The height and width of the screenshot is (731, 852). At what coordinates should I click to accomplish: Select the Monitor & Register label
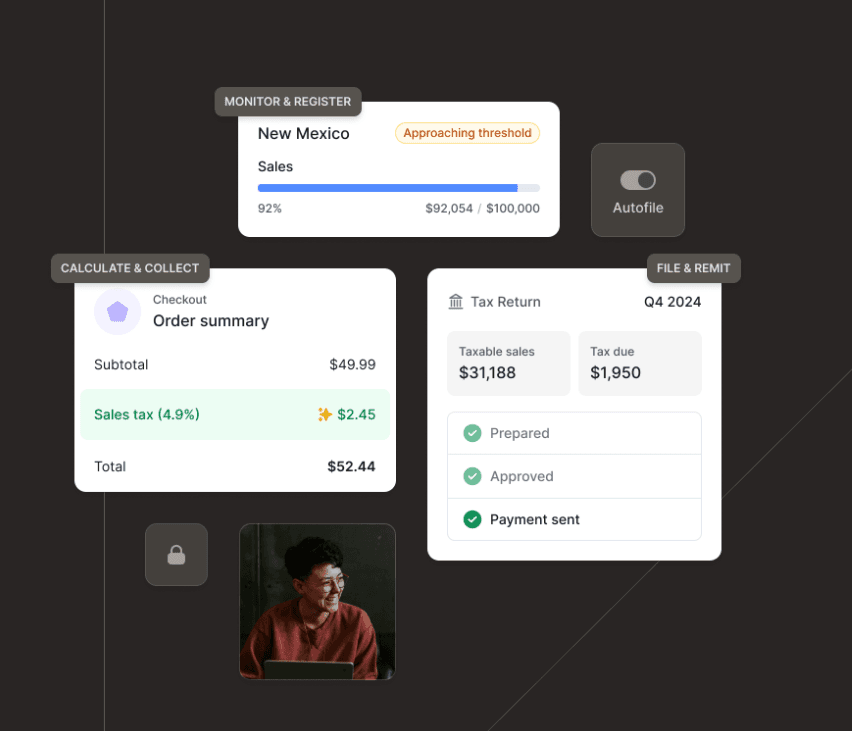pyautogui.click(x=288, y=102)
